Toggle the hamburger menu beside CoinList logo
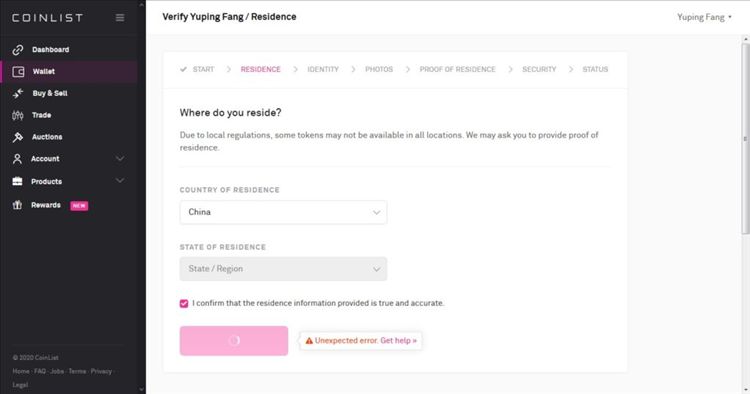The height and width of the screenshot is (394, 750). [x=120, y=18]
